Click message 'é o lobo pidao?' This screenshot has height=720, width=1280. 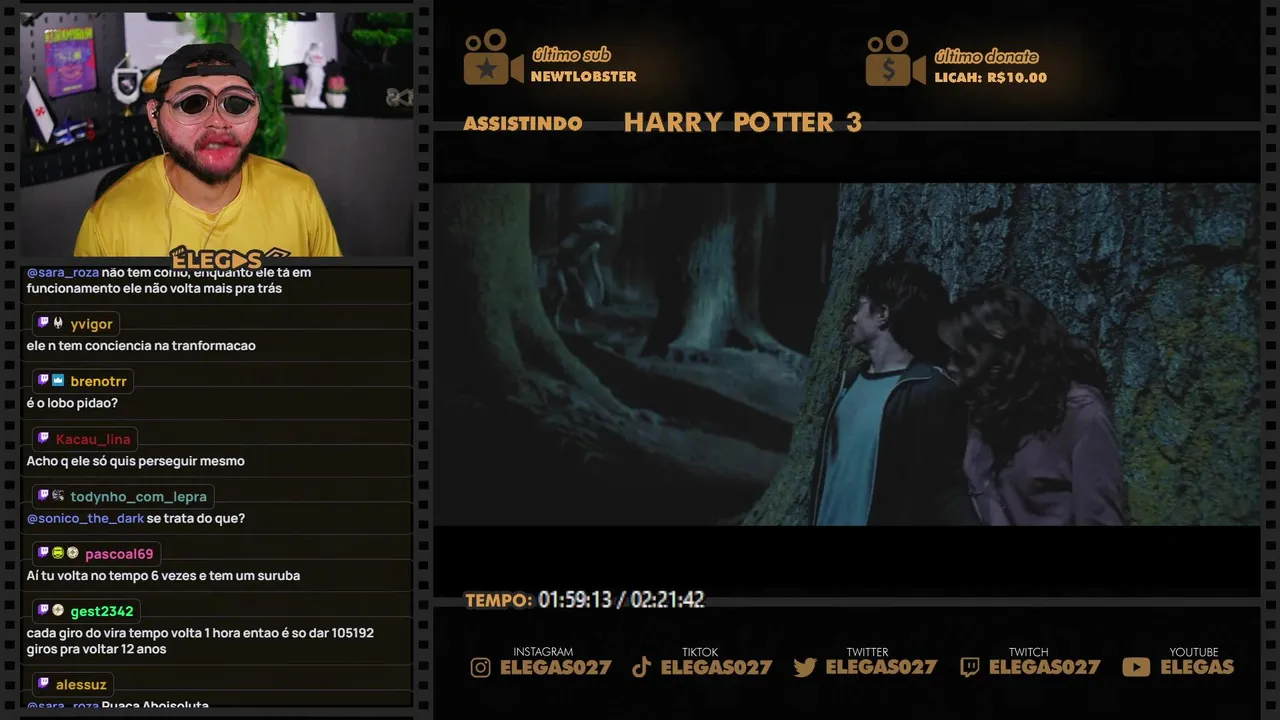click(x=72, y=403)
